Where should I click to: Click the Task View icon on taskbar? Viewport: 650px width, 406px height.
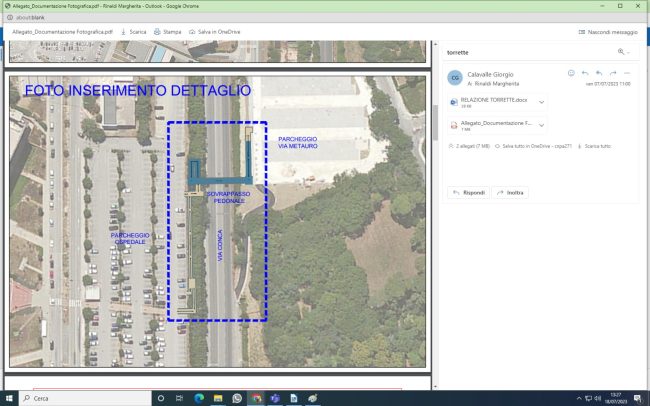pos(180,398)
